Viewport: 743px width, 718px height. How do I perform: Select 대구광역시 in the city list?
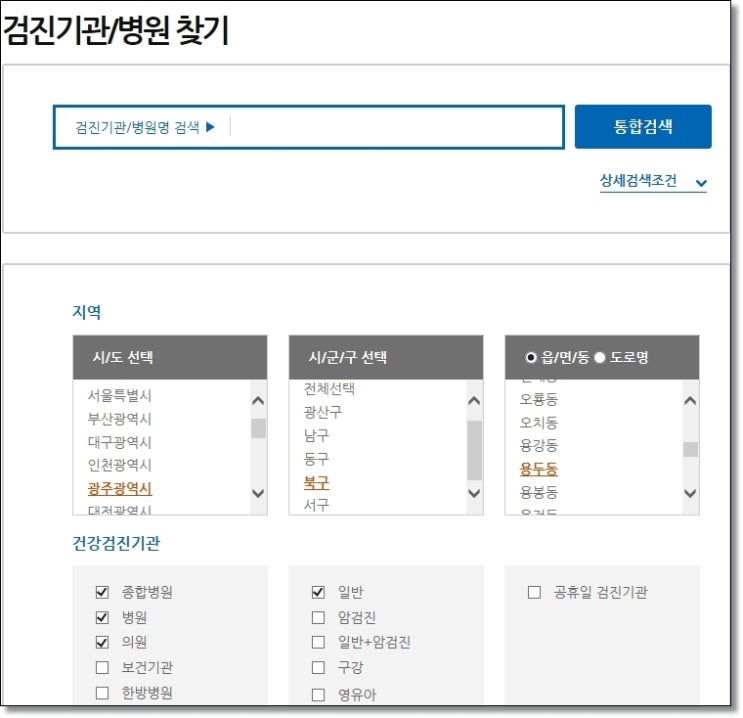119,442
